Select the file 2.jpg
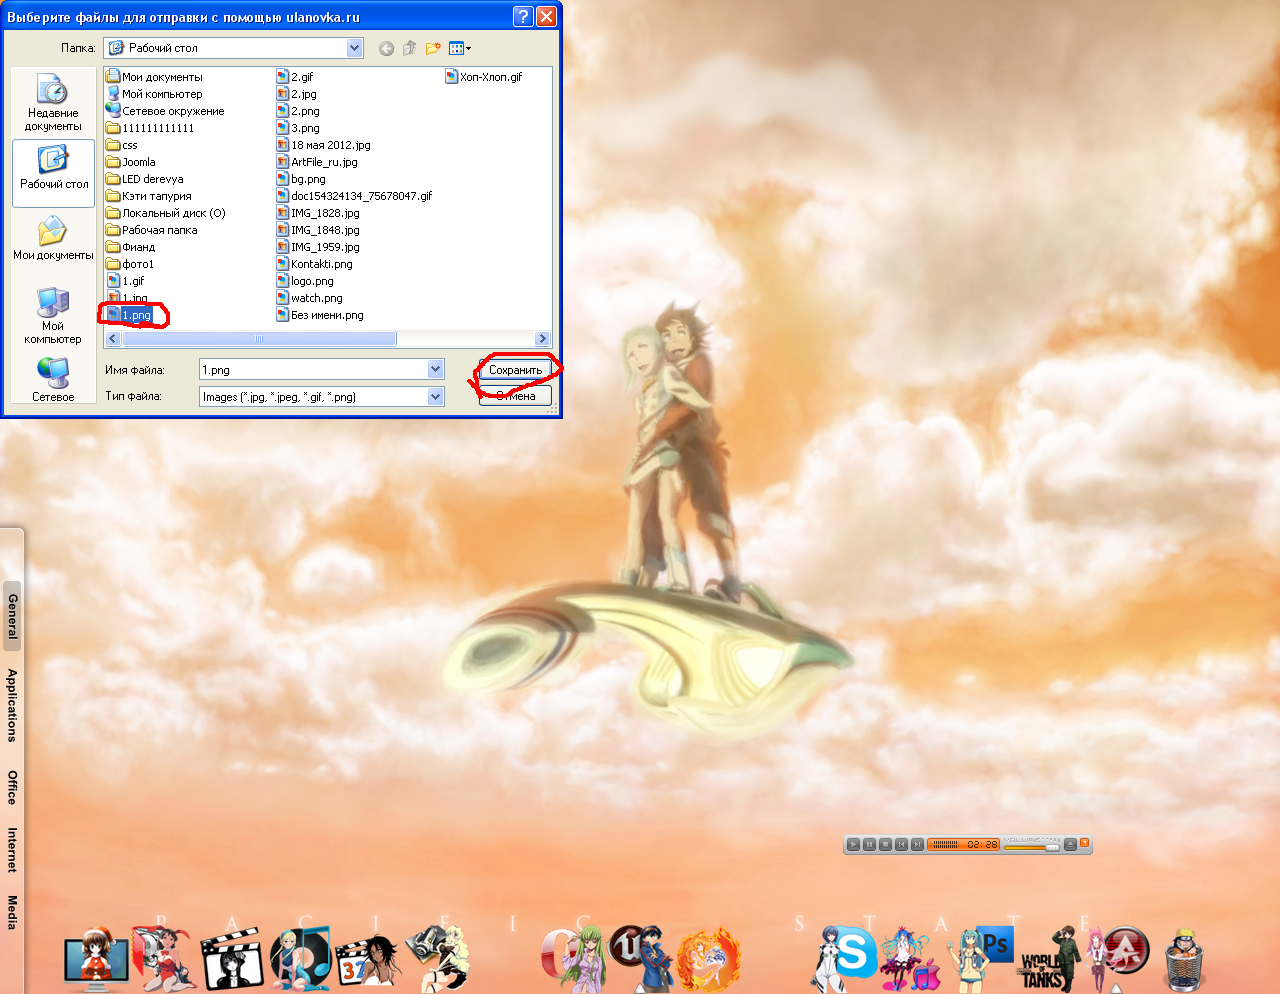This screenshot has height=994, width=1280. tap(296, 94)
